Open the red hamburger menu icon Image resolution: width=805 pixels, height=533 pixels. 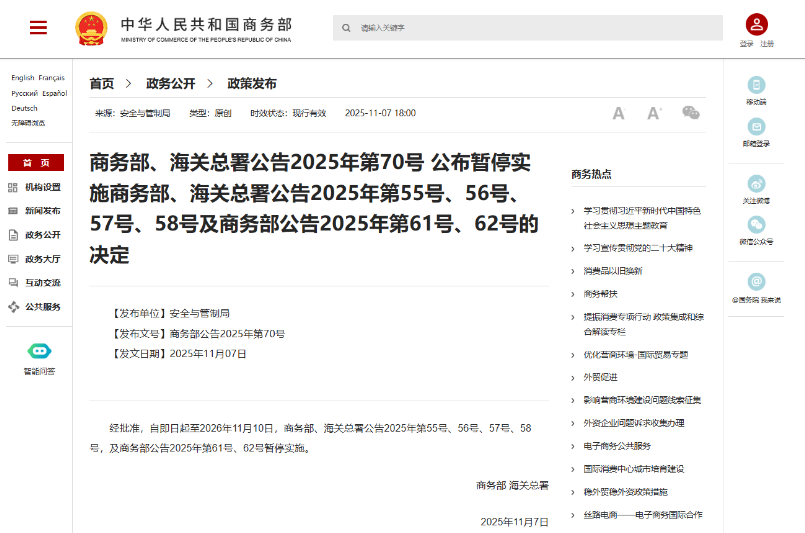pyautogui.click(x=39, y=27)
